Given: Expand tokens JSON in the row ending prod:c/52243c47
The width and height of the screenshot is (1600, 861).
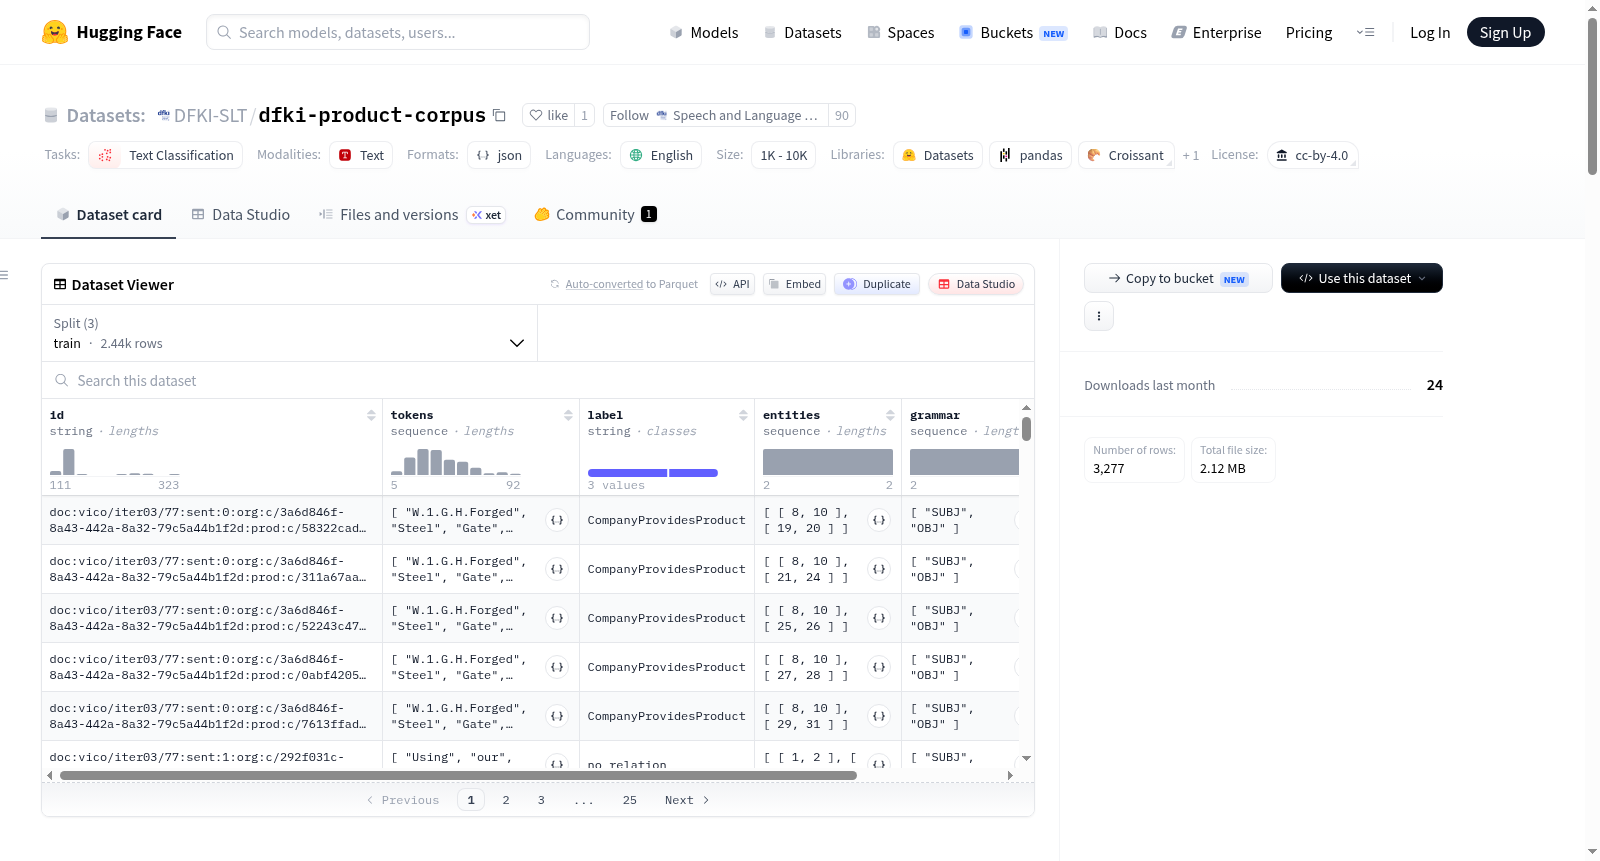Looking at the screenshot, I should 557,618.
